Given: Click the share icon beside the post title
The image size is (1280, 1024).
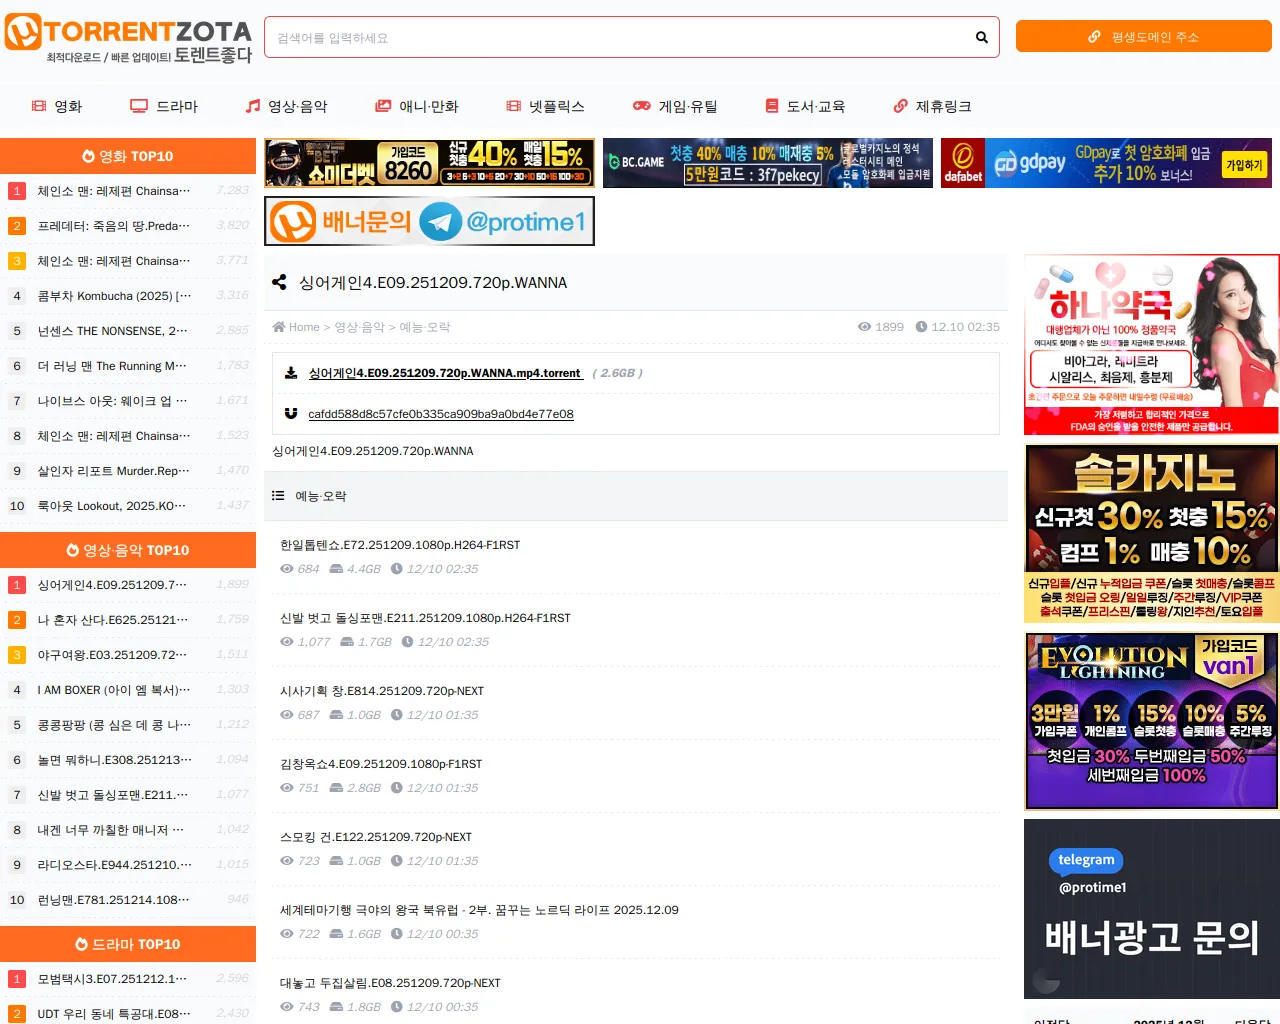Looking at the screenshot, I should 279,283.
